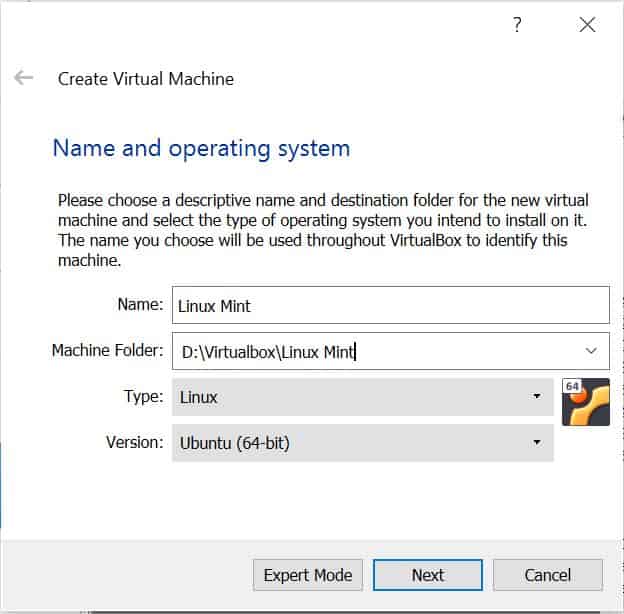Go back using the left arrow icon
The image size is (624, 614).
24,78
